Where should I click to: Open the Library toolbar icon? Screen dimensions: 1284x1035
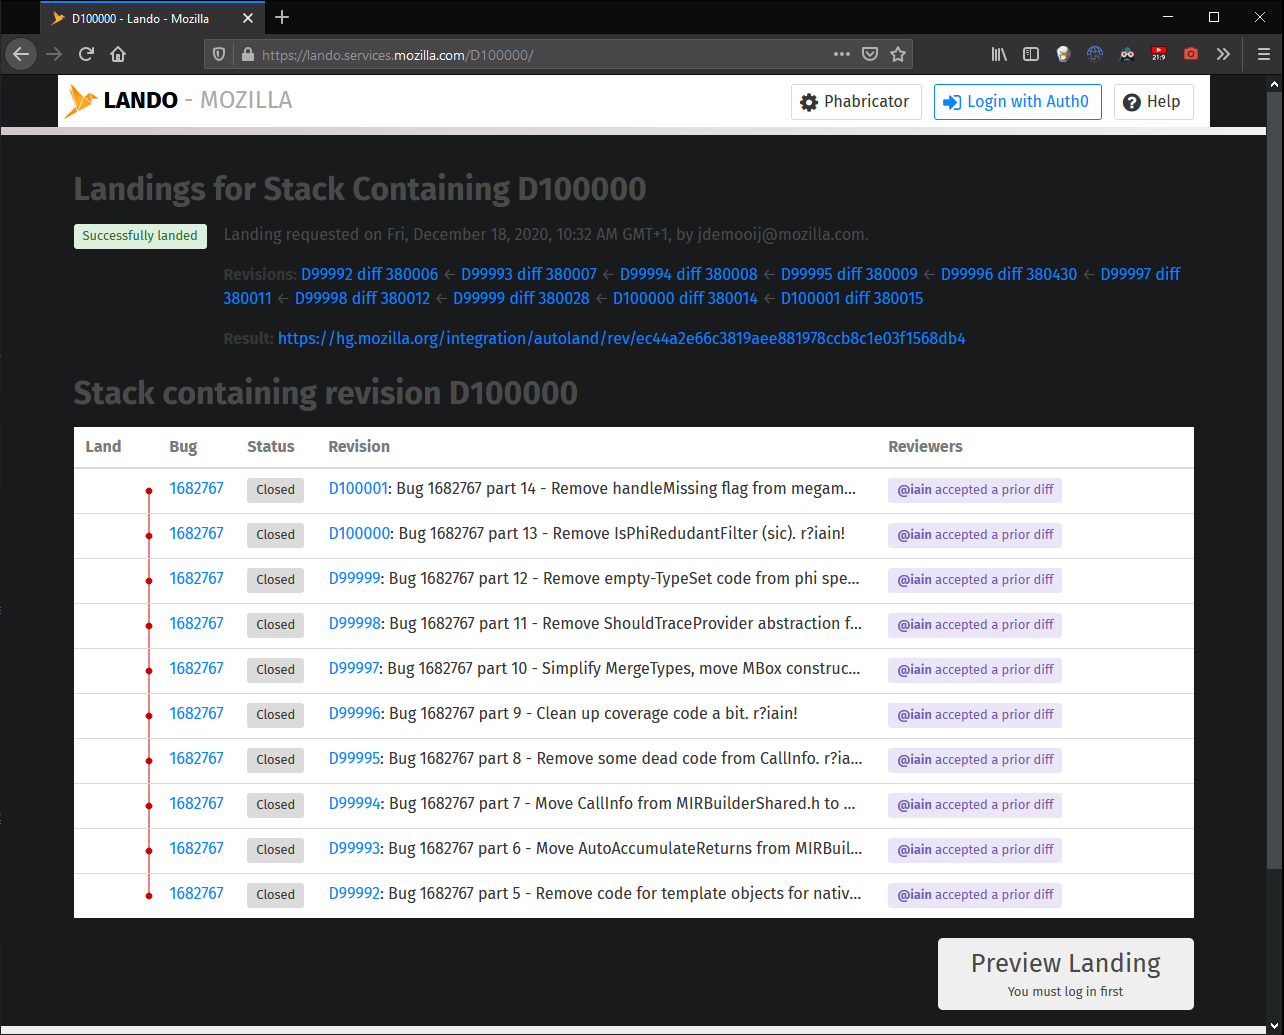[998, 54]
